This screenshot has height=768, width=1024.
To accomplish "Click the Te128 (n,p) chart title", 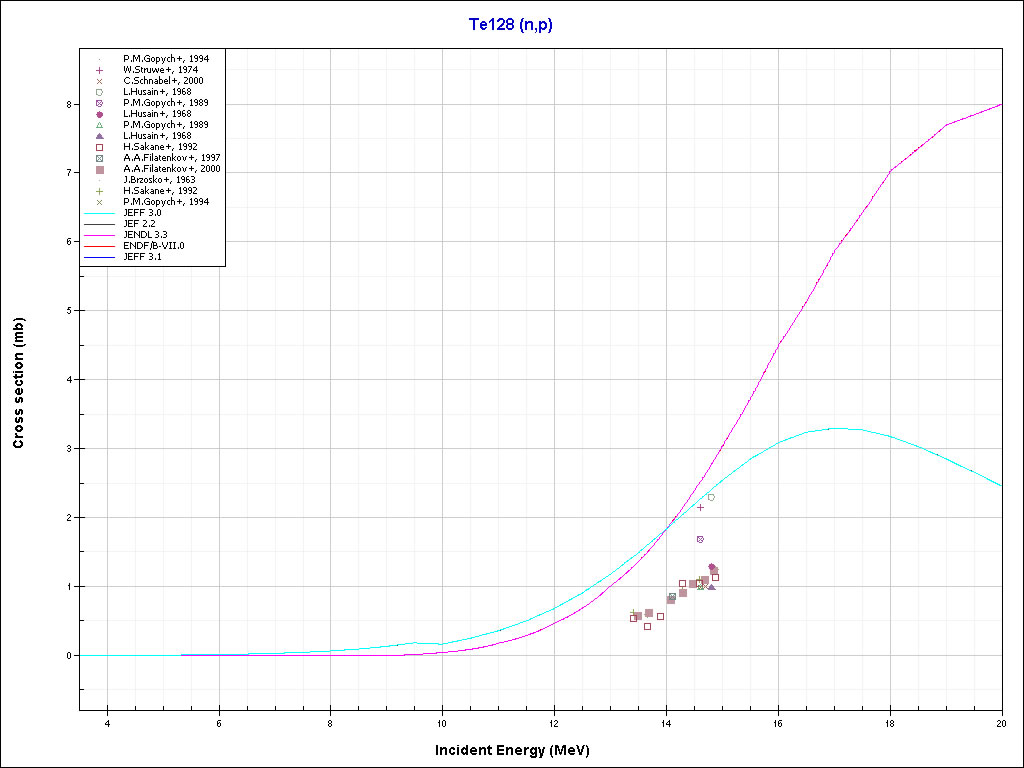I will 511,24.
